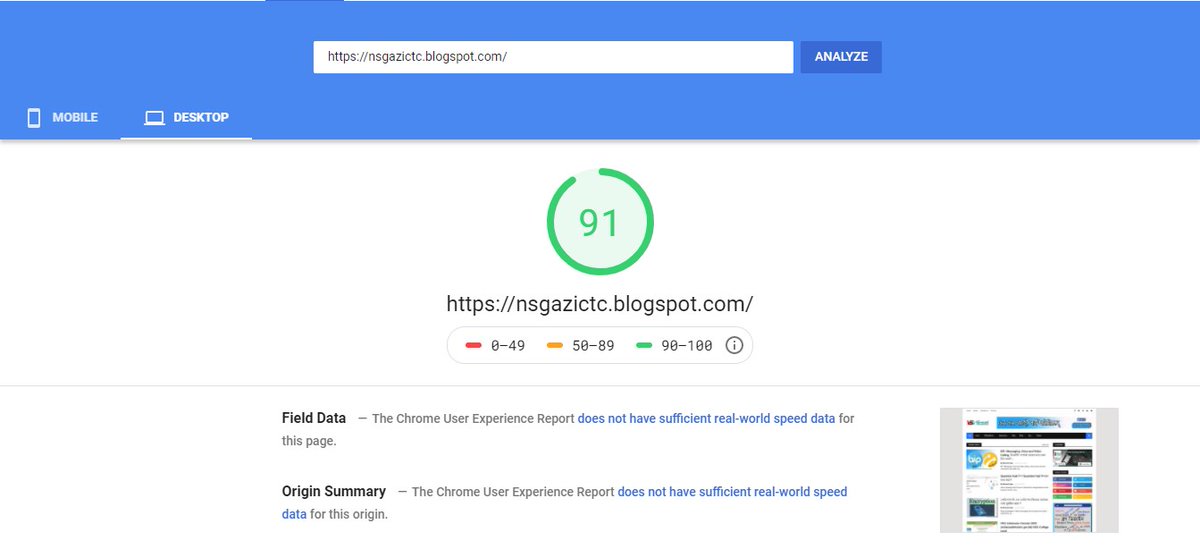Switch to the MOBILE tab
Screen dimensions: 1200x549
(x=62, y=118)
